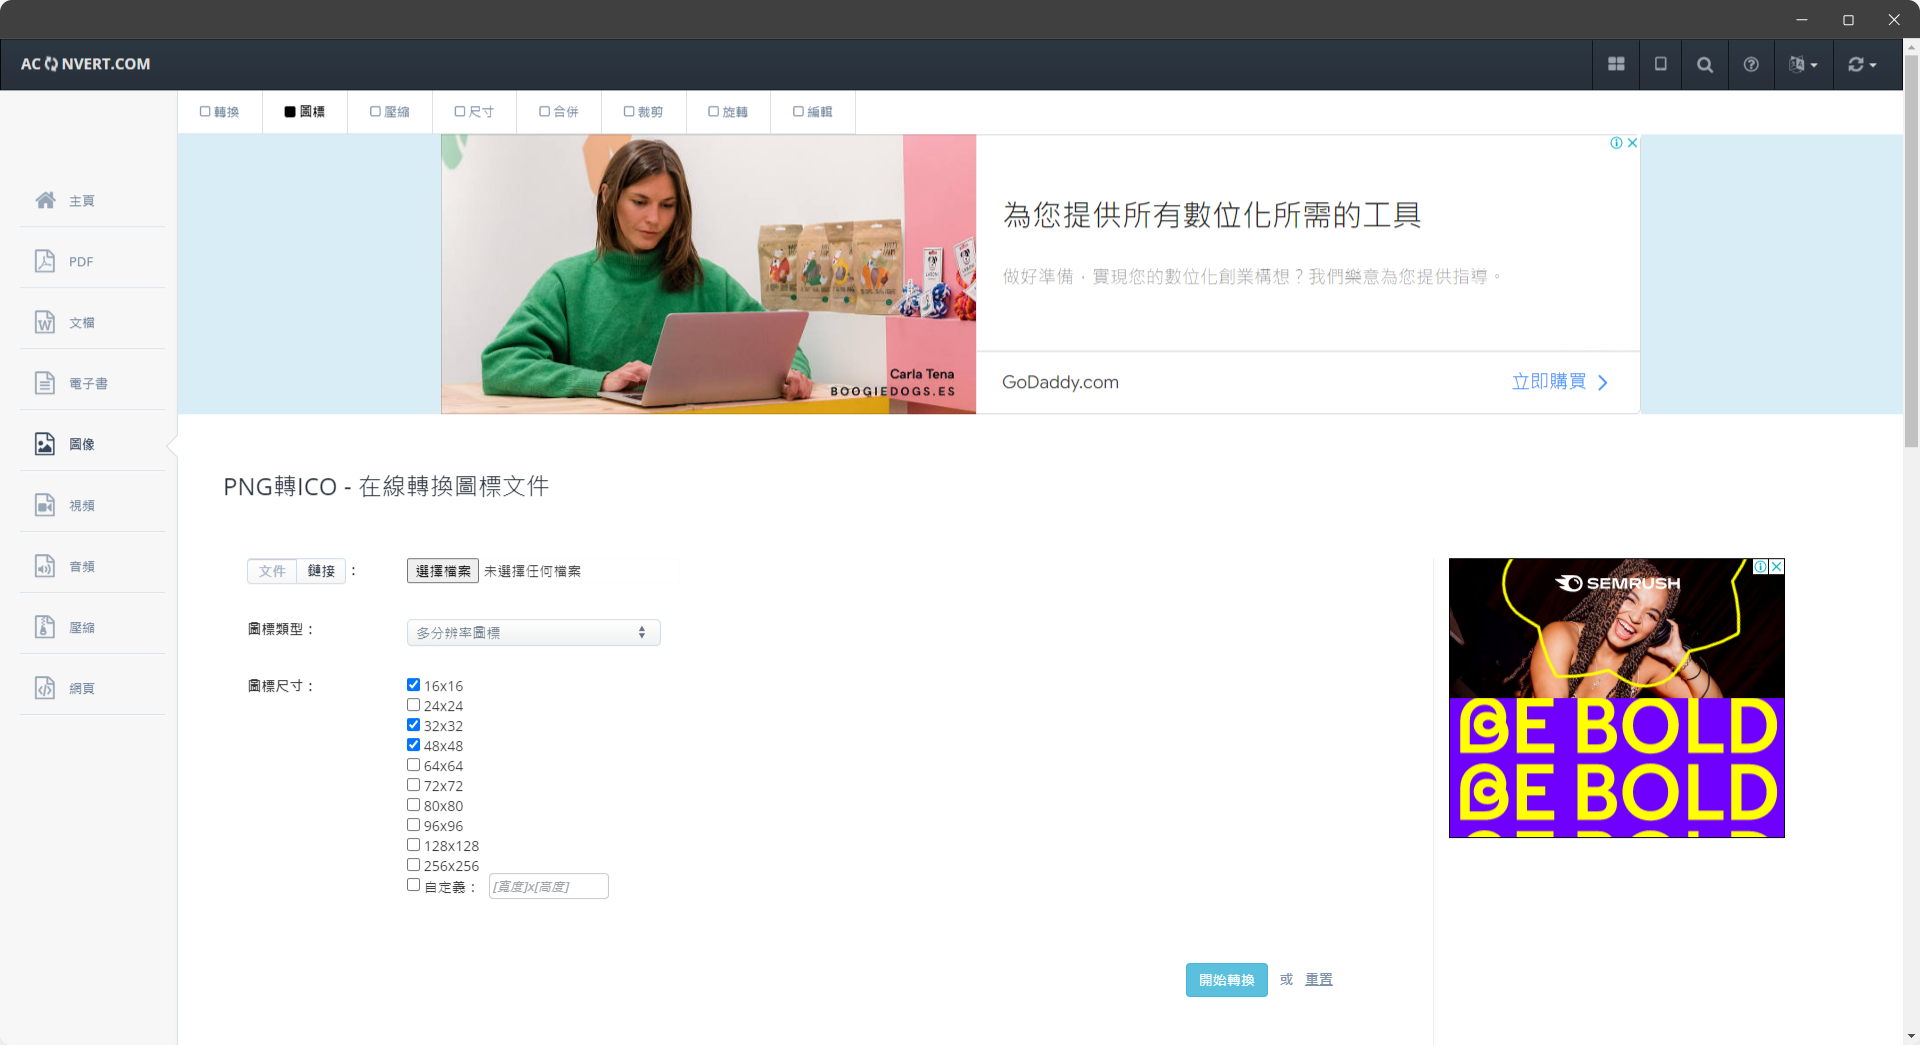
Task: Open the 網頁 webpage sidebar icon
Action: [x=45, y=688]
